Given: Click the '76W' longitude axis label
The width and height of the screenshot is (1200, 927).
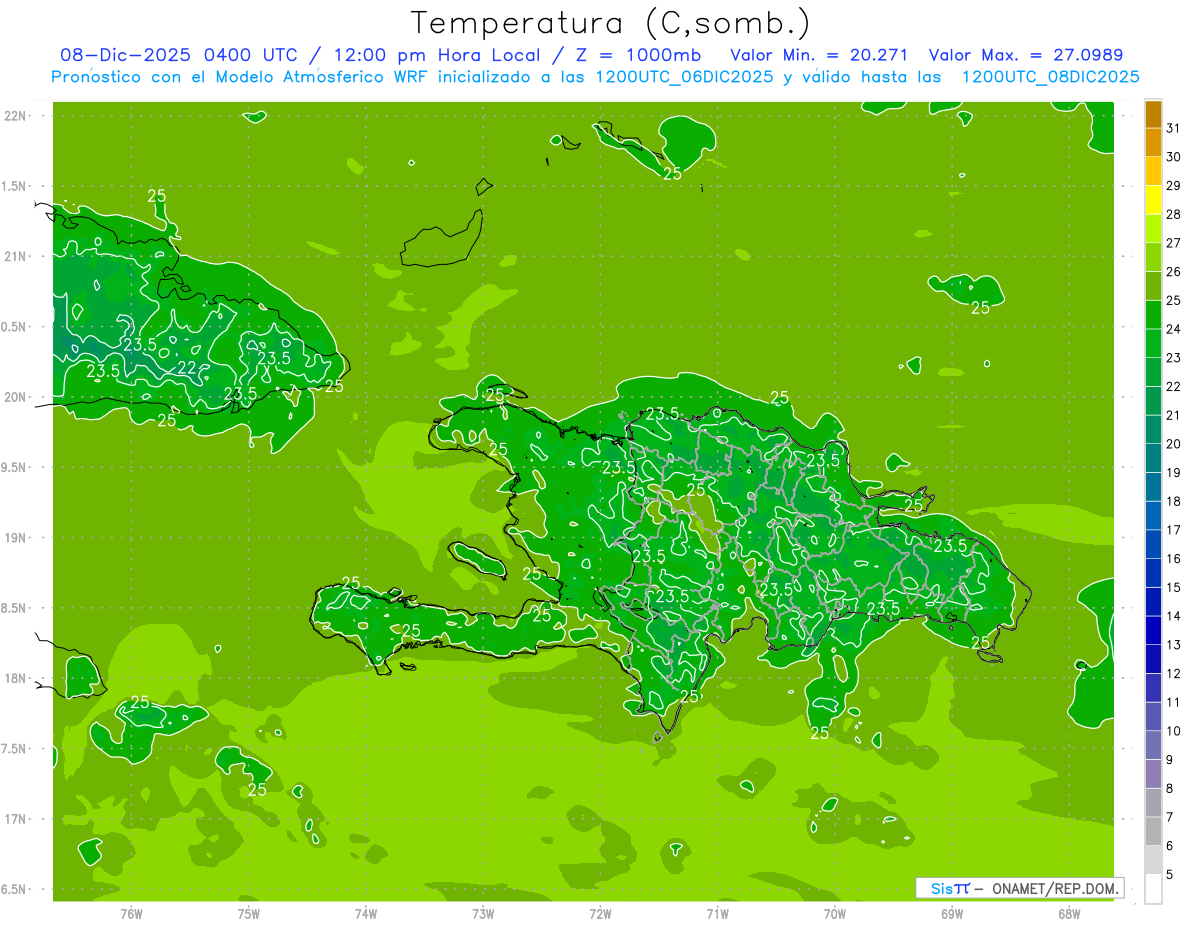Looking at the screenshot, I should tap(131, 914).
